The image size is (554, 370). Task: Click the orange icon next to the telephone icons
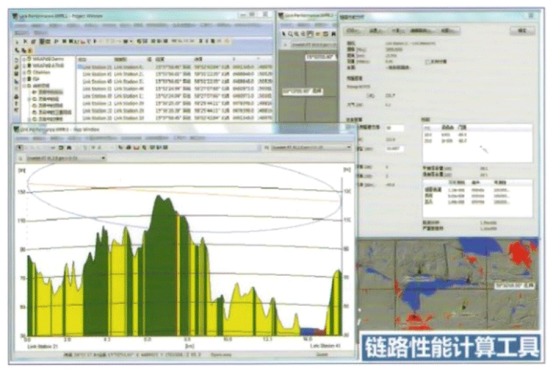click(30, 51)
